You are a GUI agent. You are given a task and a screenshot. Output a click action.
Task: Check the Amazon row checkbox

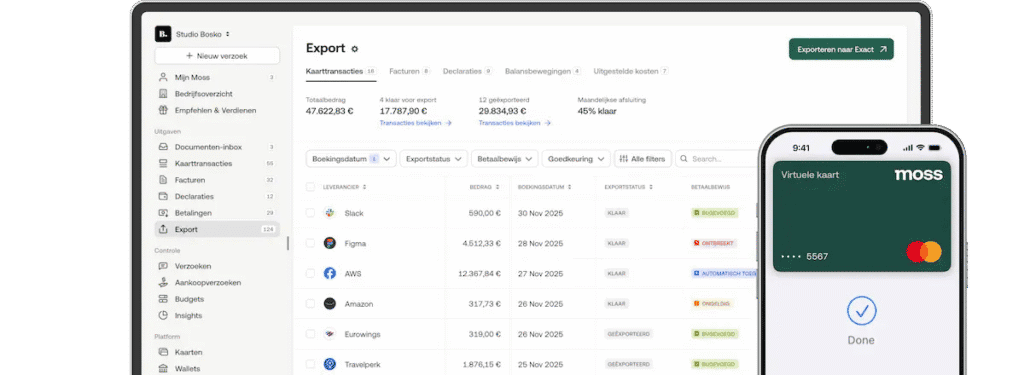(x=310, y=304)
